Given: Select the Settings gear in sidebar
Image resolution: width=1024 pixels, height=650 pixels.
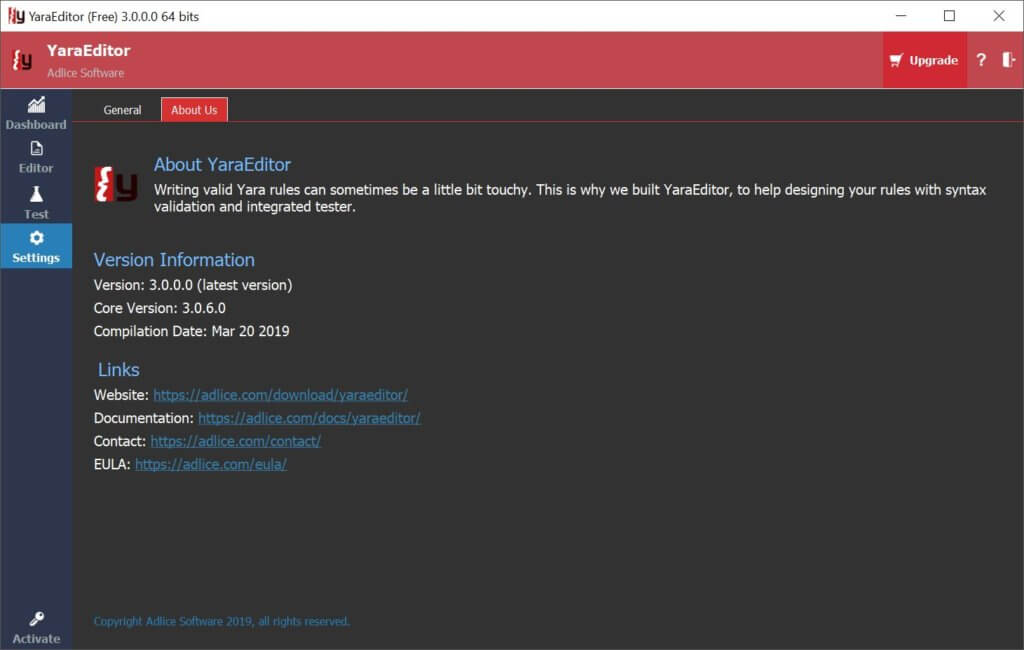Looking at the screenshot, I should pos(36,246).
